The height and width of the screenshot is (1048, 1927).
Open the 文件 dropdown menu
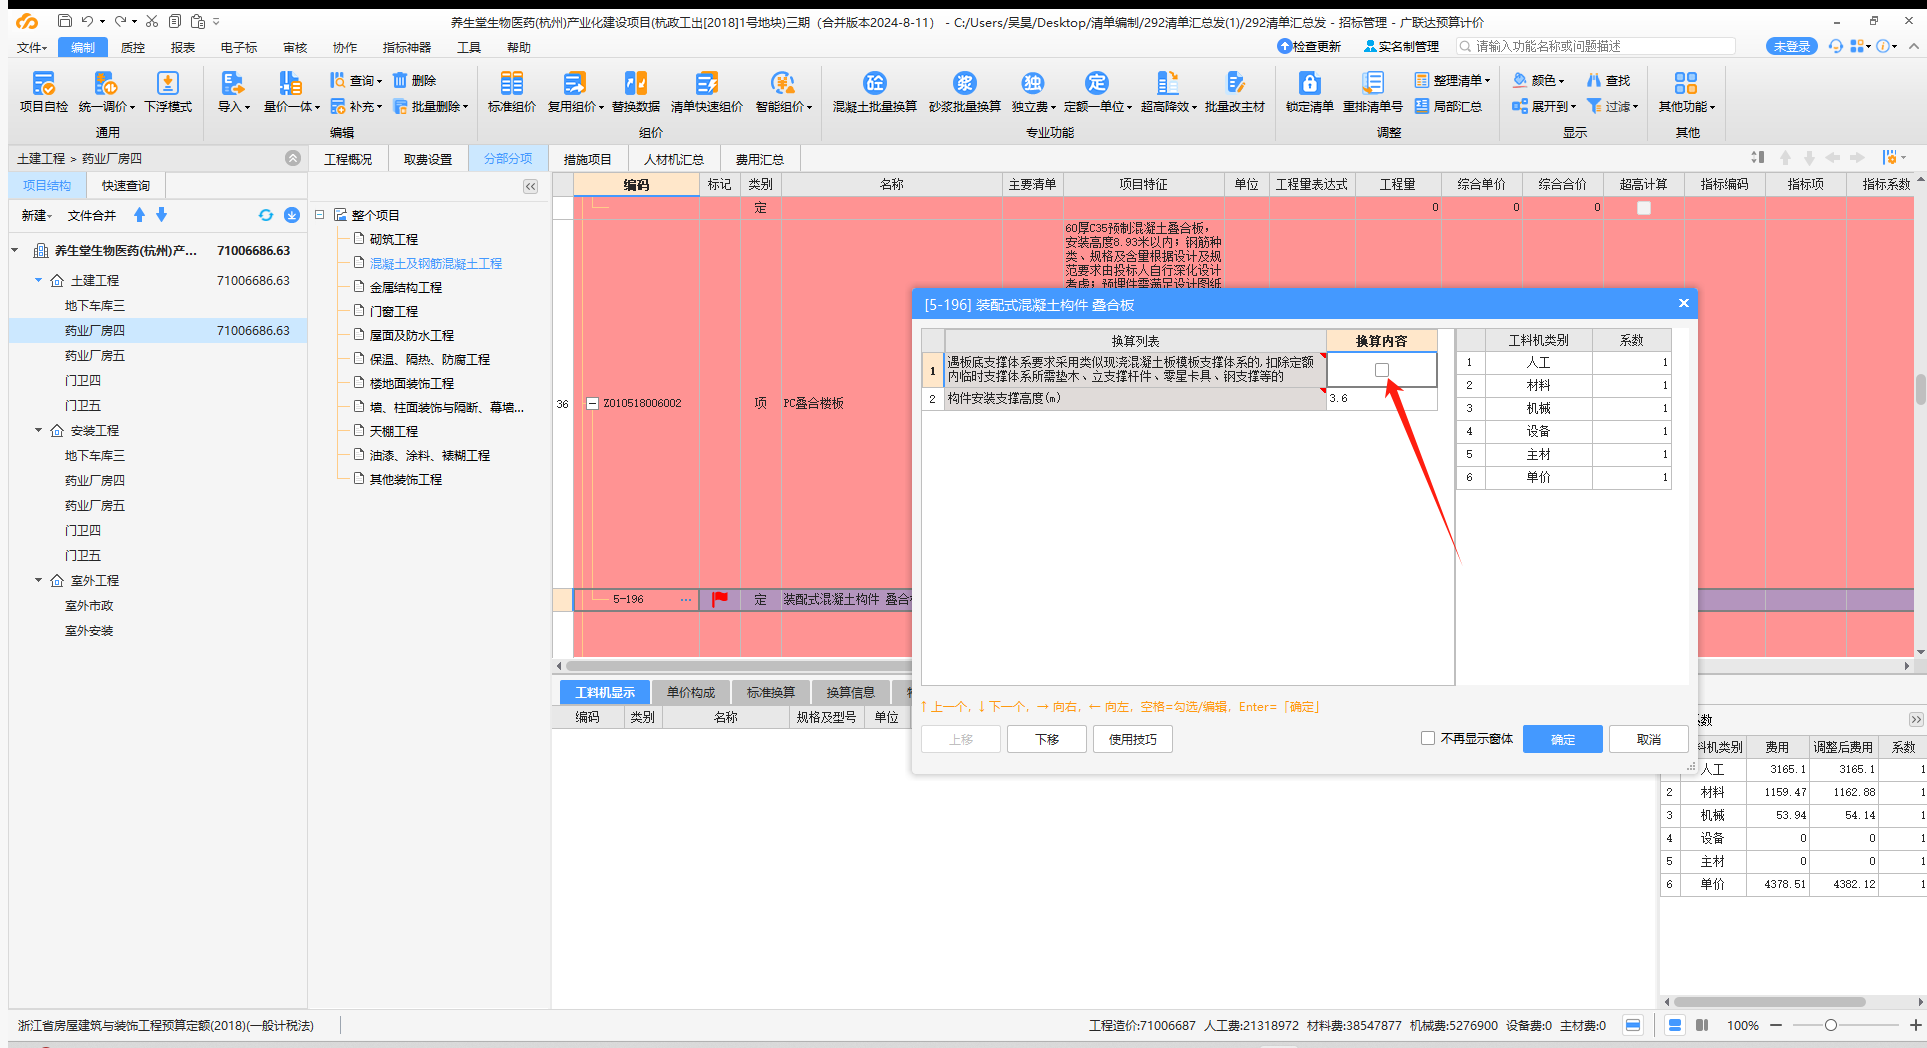[x=32, y=47]
